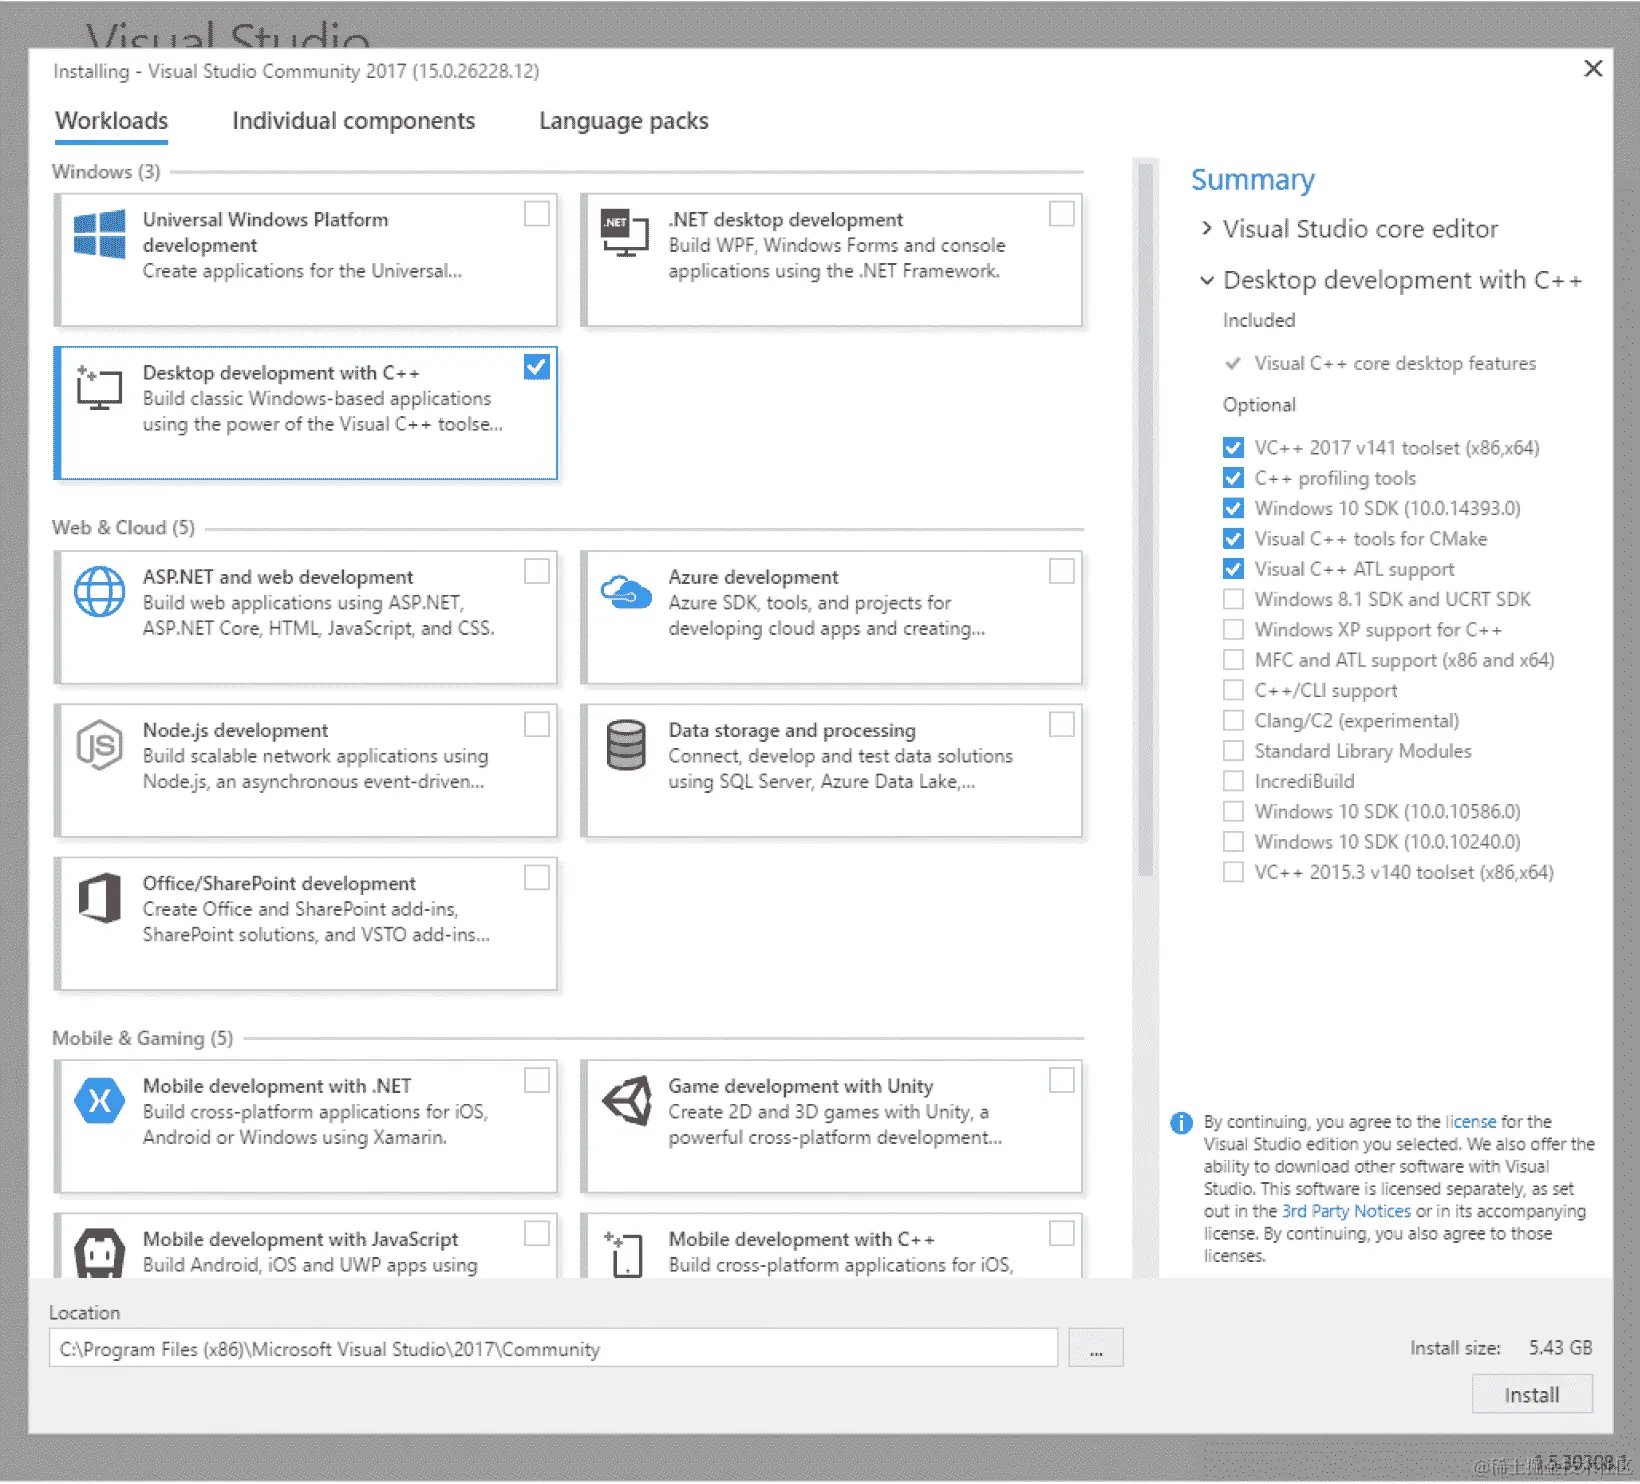Click the Node.js JS hexagon icon
This screenshot has height=1484, width=1640.
(100, 745)
